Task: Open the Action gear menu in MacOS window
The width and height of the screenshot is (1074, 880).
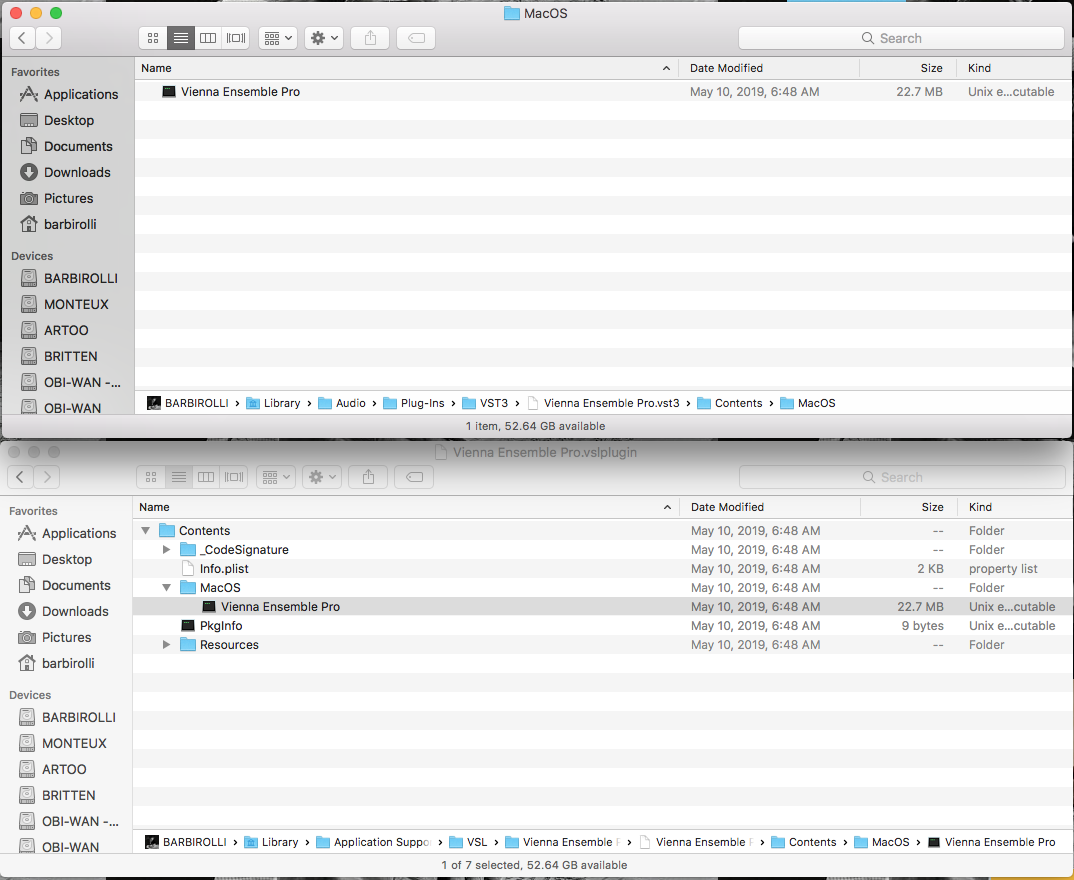Action: 324,38
